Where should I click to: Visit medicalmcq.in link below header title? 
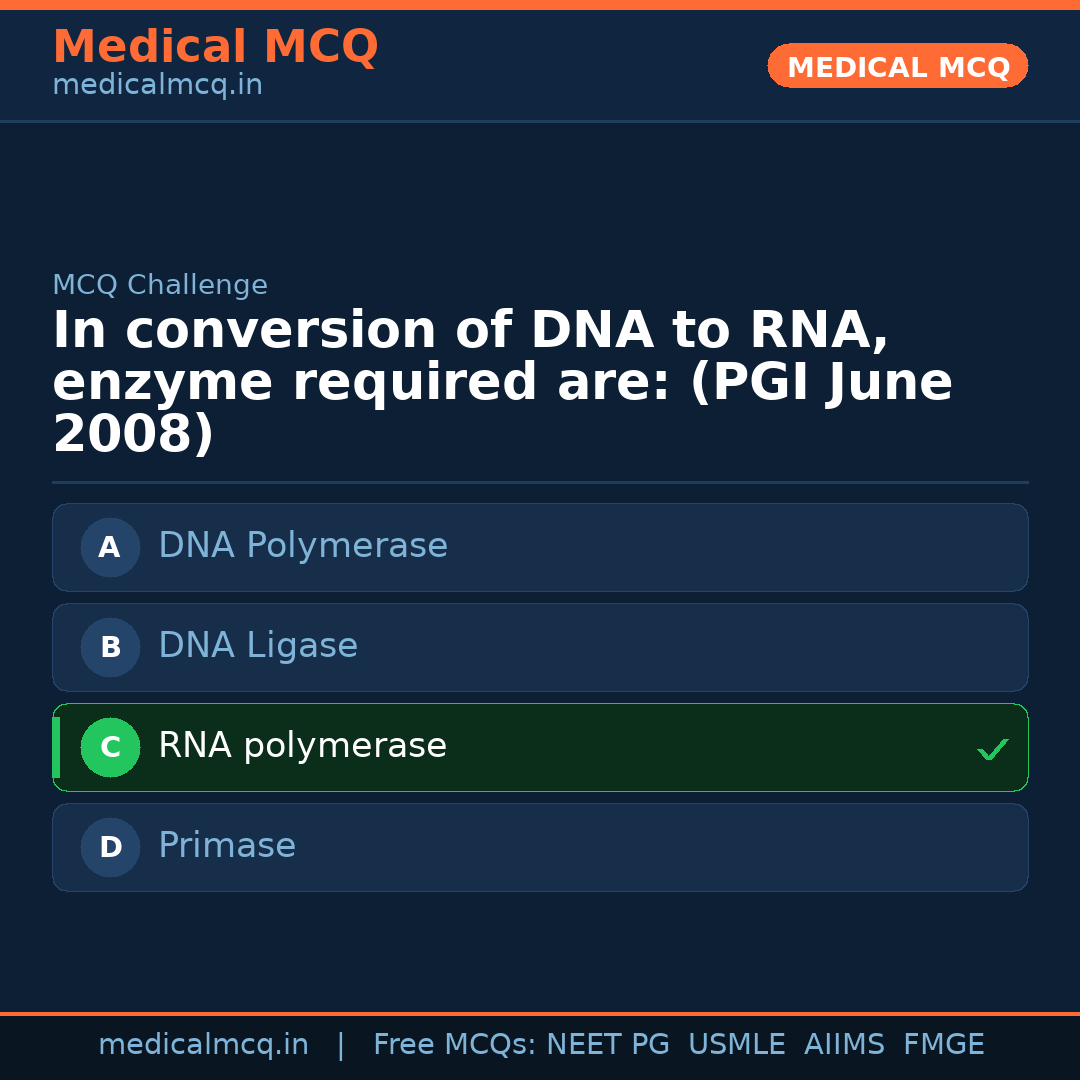pyautogui.click(x=157, y=85)
